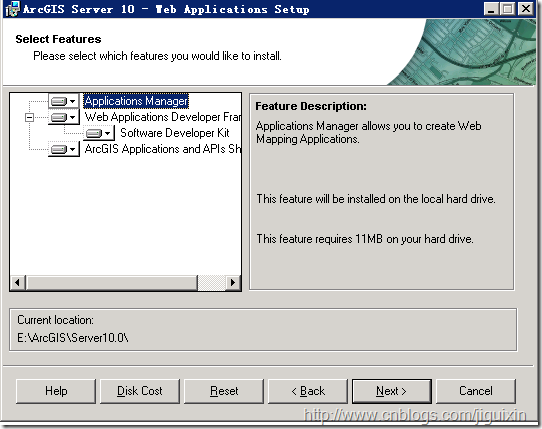Click the E:\ArcGIS\Server10.0\ location text
The height and width of the screenshot is (429, 542).
[73, 337]
